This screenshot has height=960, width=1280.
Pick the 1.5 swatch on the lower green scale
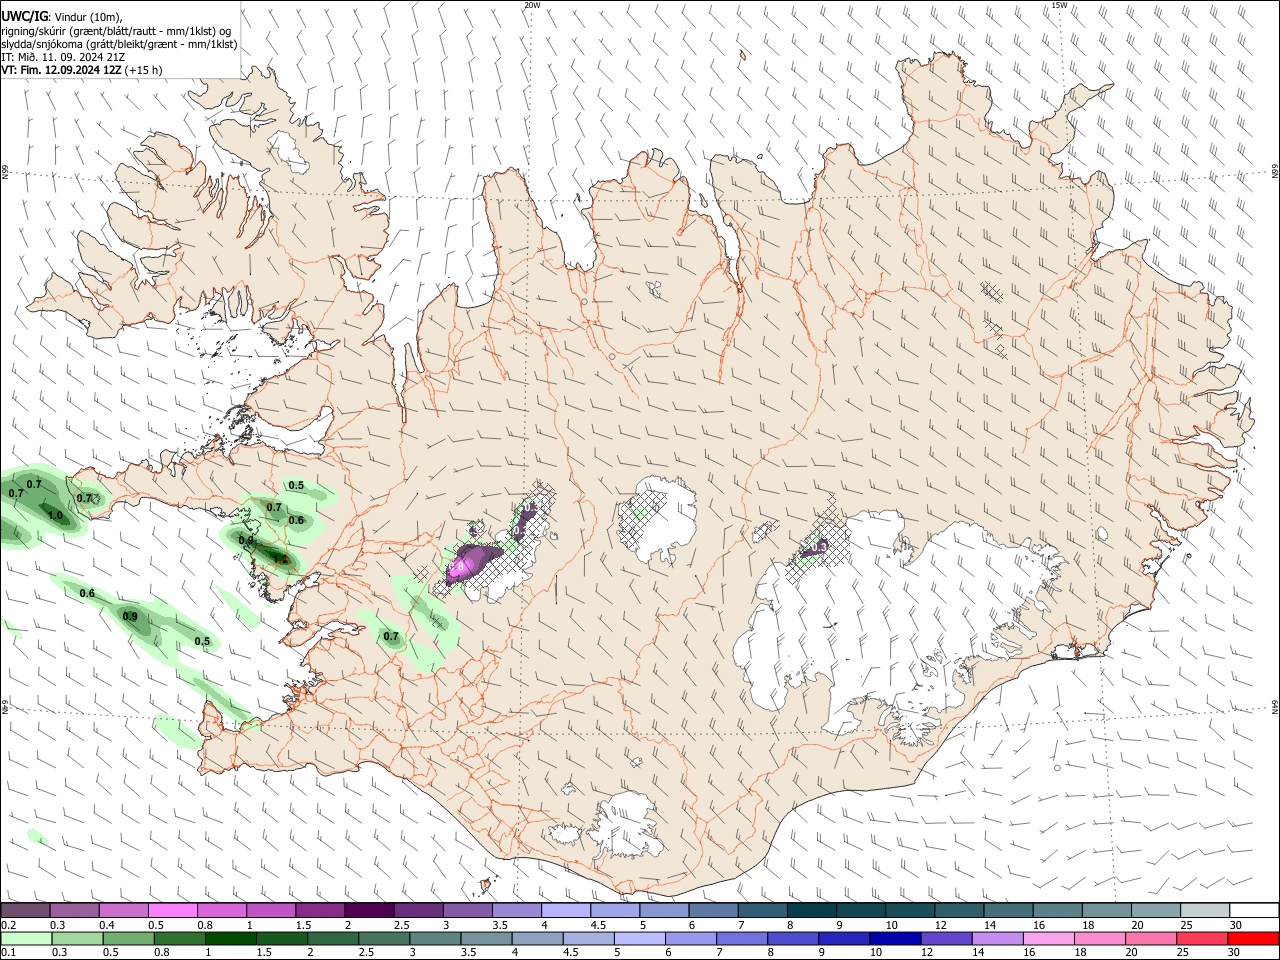281,938
